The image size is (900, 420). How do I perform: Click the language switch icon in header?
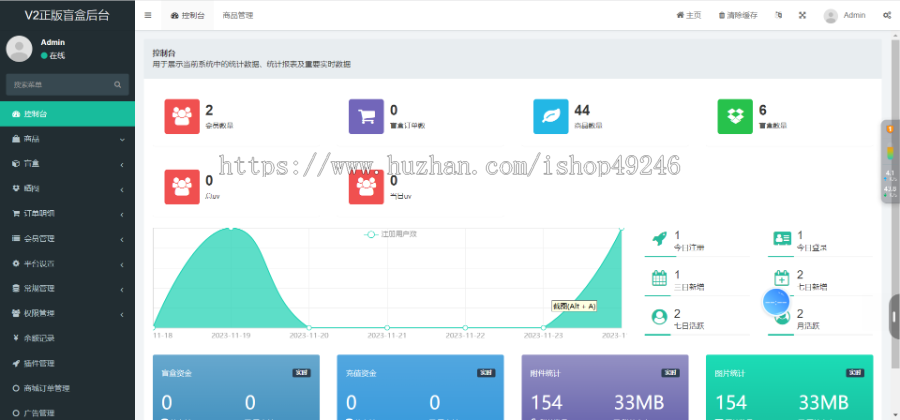[x=778, y=15]
